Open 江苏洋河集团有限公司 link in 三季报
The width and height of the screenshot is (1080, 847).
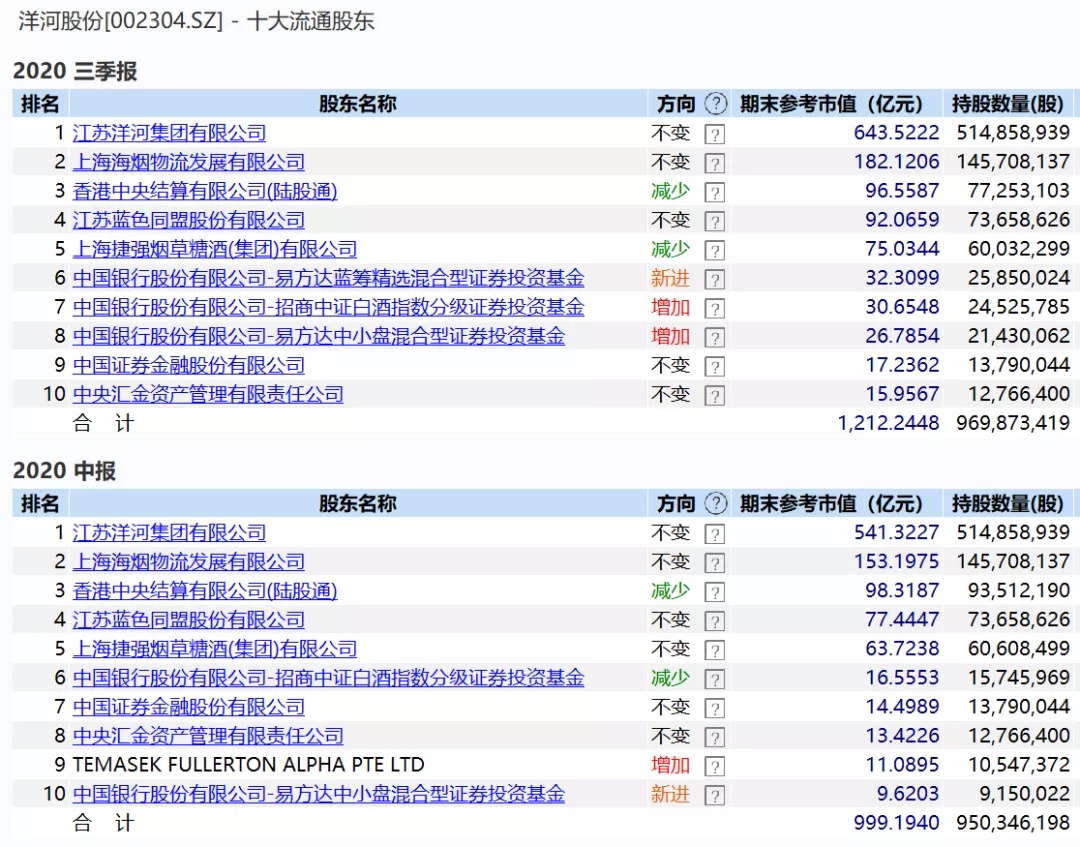click(169, 132)
